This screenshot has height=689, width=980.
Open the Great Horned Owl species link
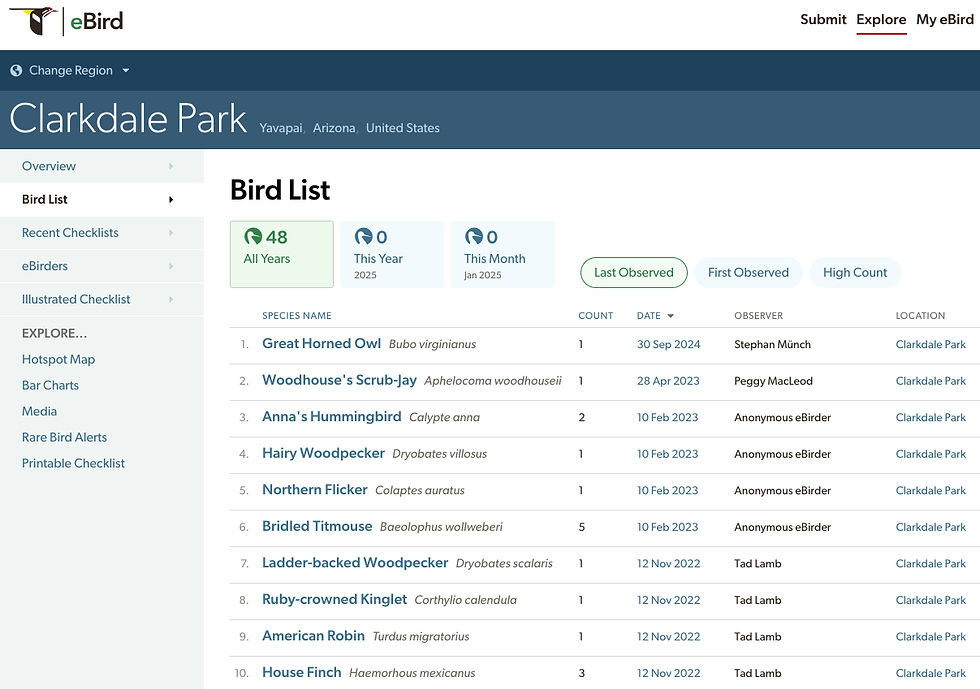click(x=321, y=344)
